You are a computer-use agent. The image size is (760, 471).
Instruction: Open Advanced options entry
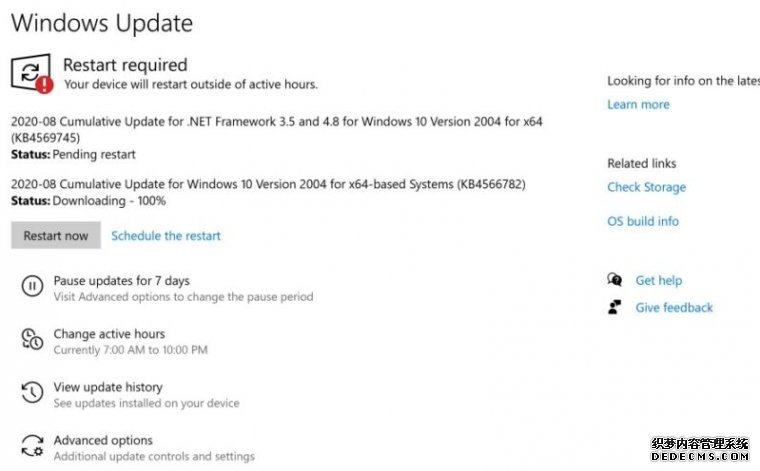(x=103, y=440)
